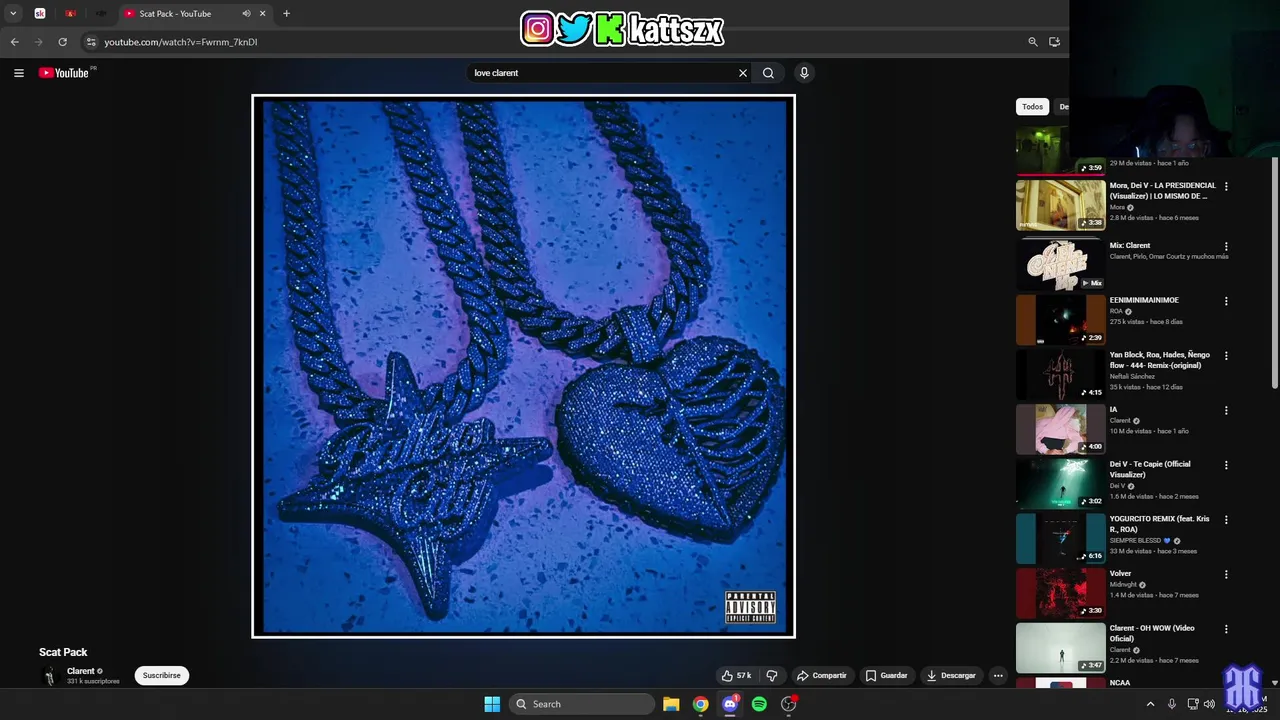This screenshot has height=720, width=1280.
Task: Open the Clarent channel name link
Action: (80, 671)
